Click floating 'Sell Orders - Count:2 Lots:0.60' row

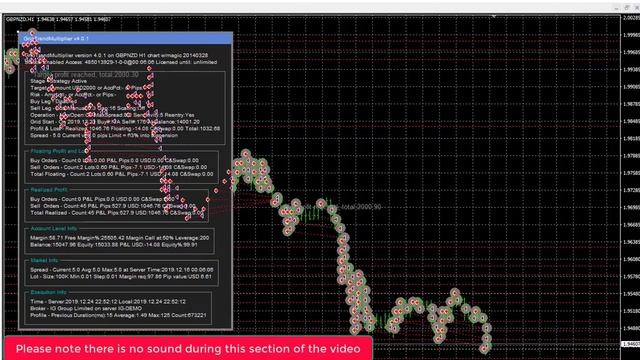tap(118, 167)
